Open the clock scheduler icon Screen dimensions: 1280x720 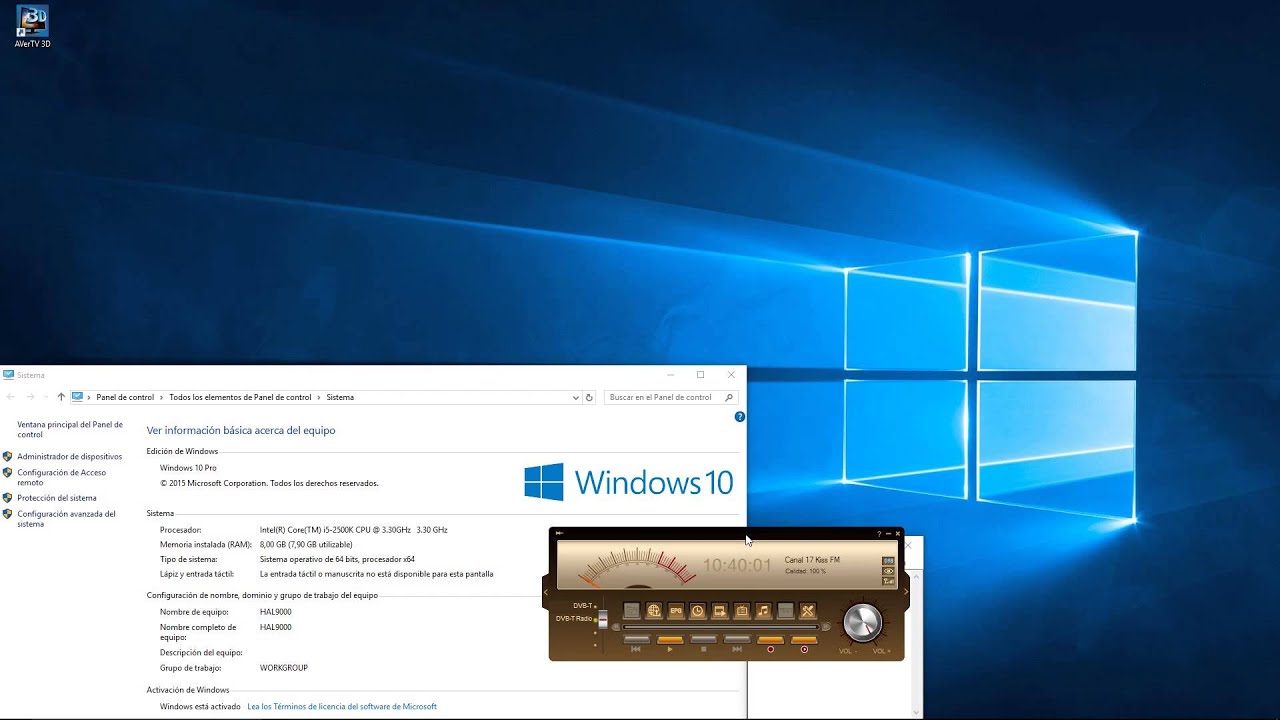[x=697, y=610]
